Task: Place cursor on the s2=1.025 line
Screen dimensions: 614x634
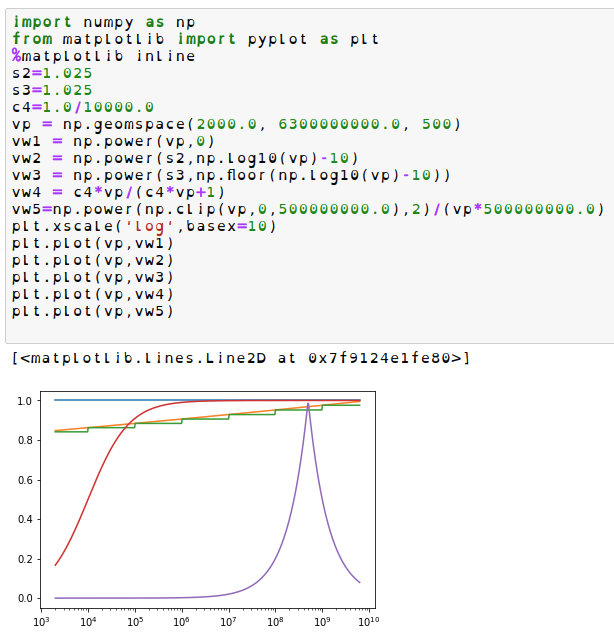Action: (53, 73)
